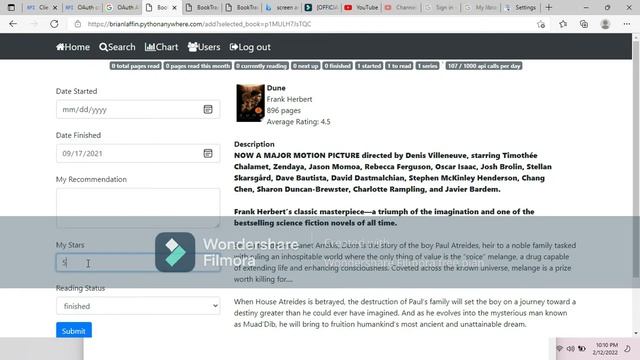Viewport: 640px width, 360px height.
Task: Click the Date Started input field
Action: tap(138, 109)
